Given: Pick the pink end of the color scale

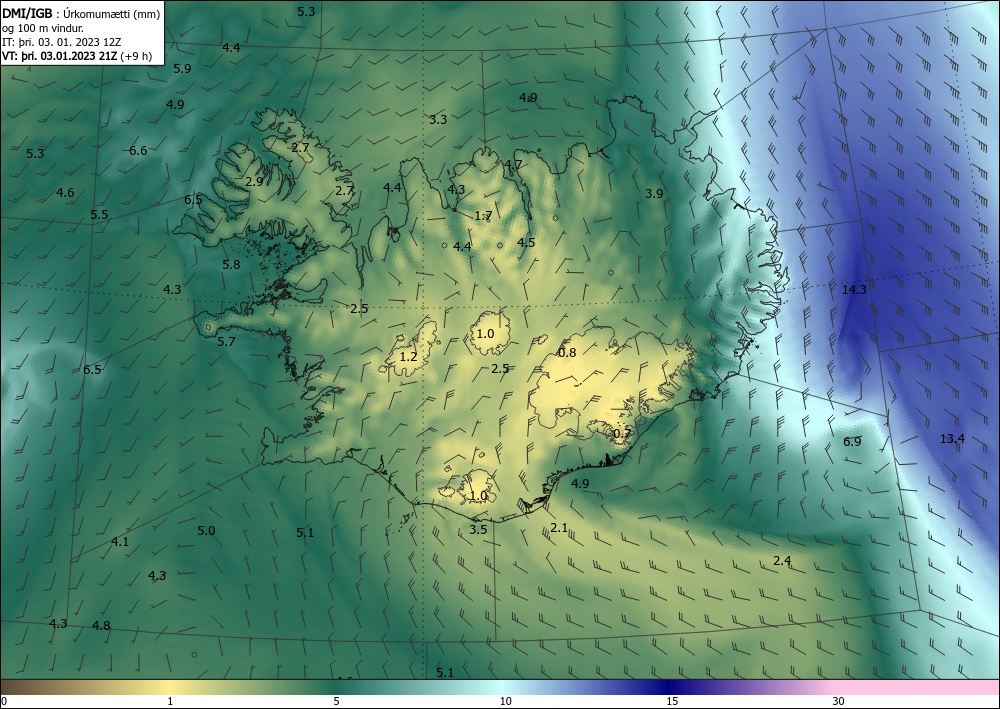Looking at the screenshot, I should (918, 687).
